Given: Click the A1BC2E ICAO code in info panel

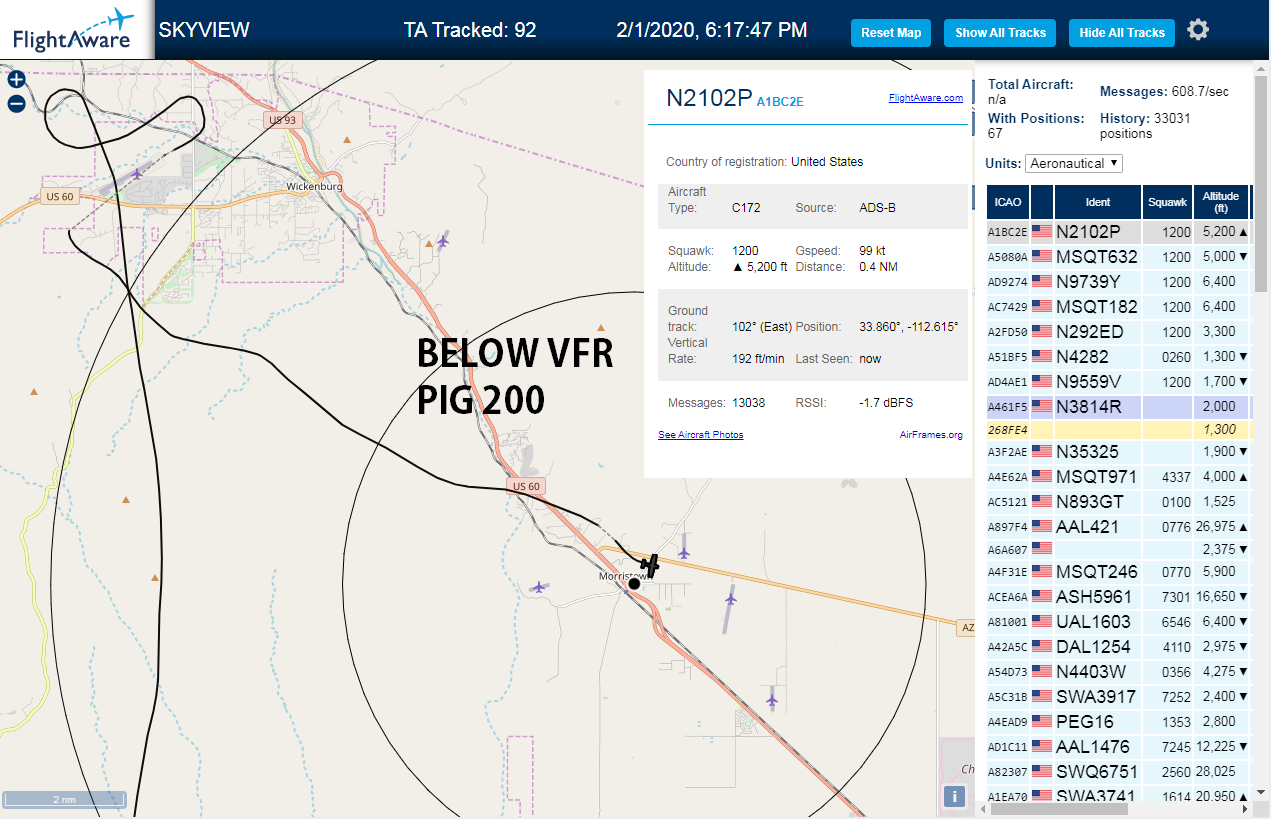Looking at the screenshot, I should click(x=780, y=101).
